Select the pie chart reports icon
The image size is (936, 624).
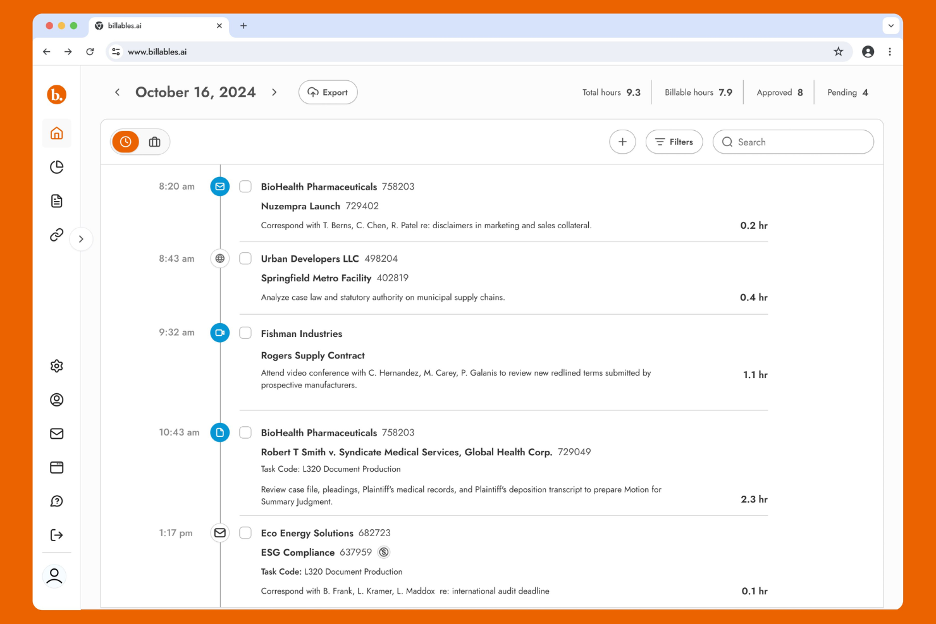click(x=56, y=167)
